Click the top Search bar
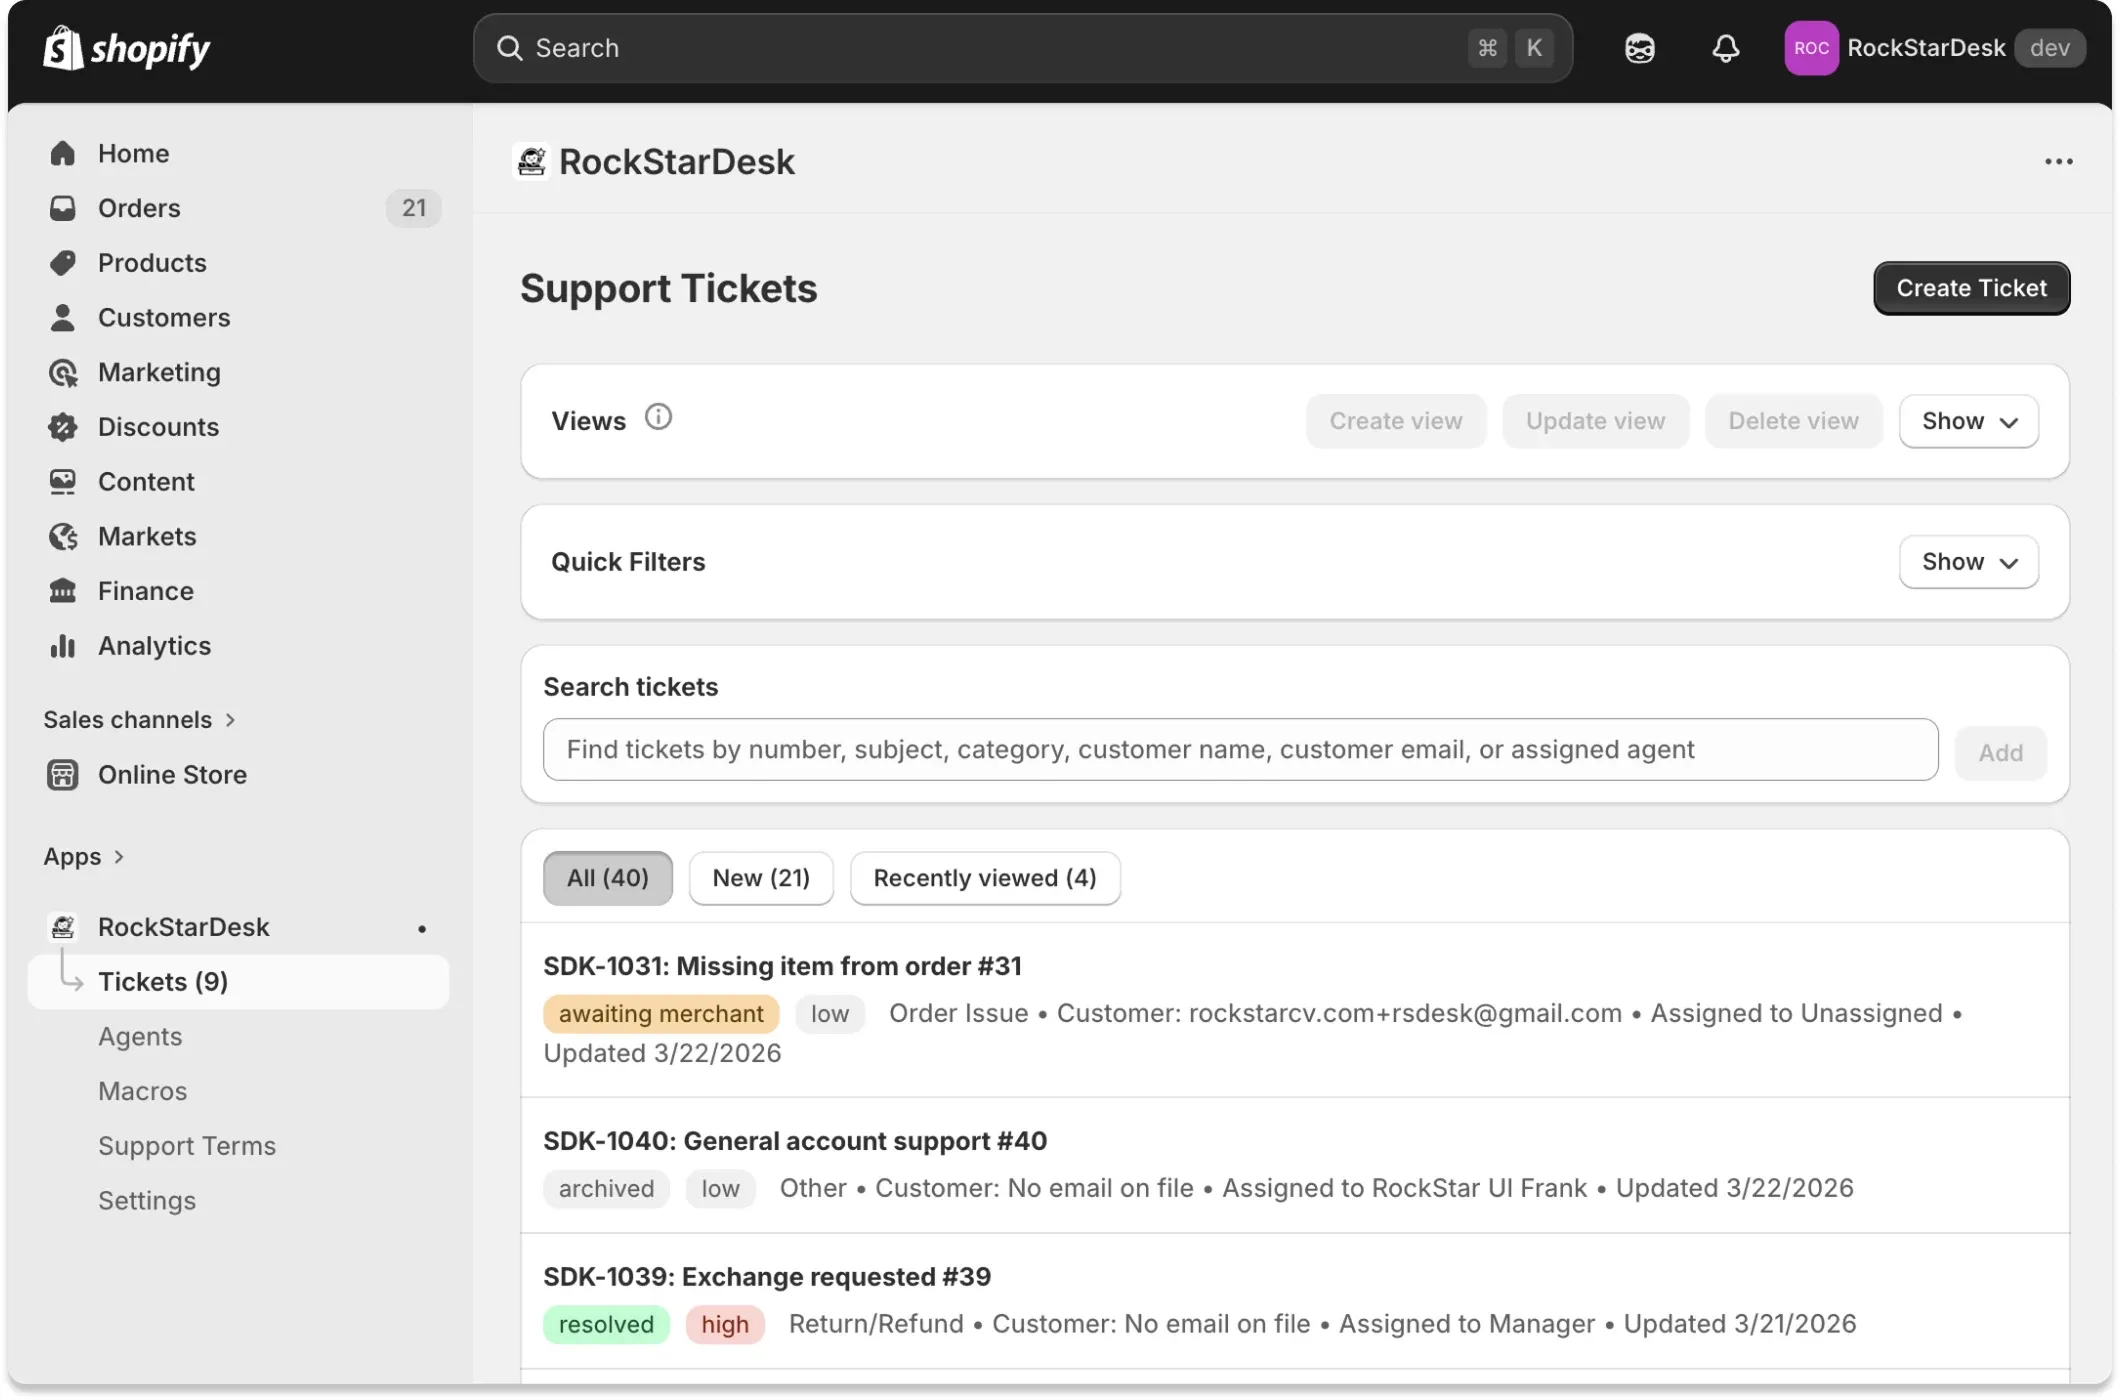Image resolution: width=2120 pixels, height=1400 pixels. tap(1022, 48)
